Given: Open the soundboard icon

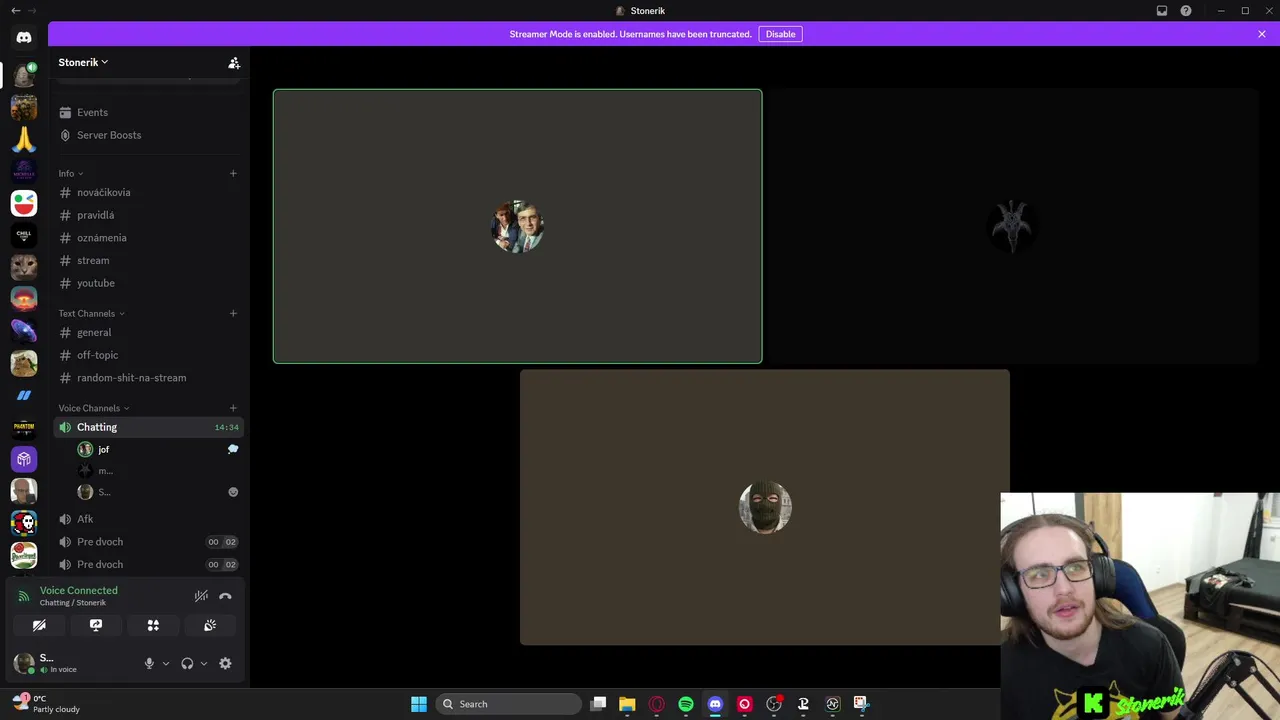Looking at the screenshot, I should [210, 625].
